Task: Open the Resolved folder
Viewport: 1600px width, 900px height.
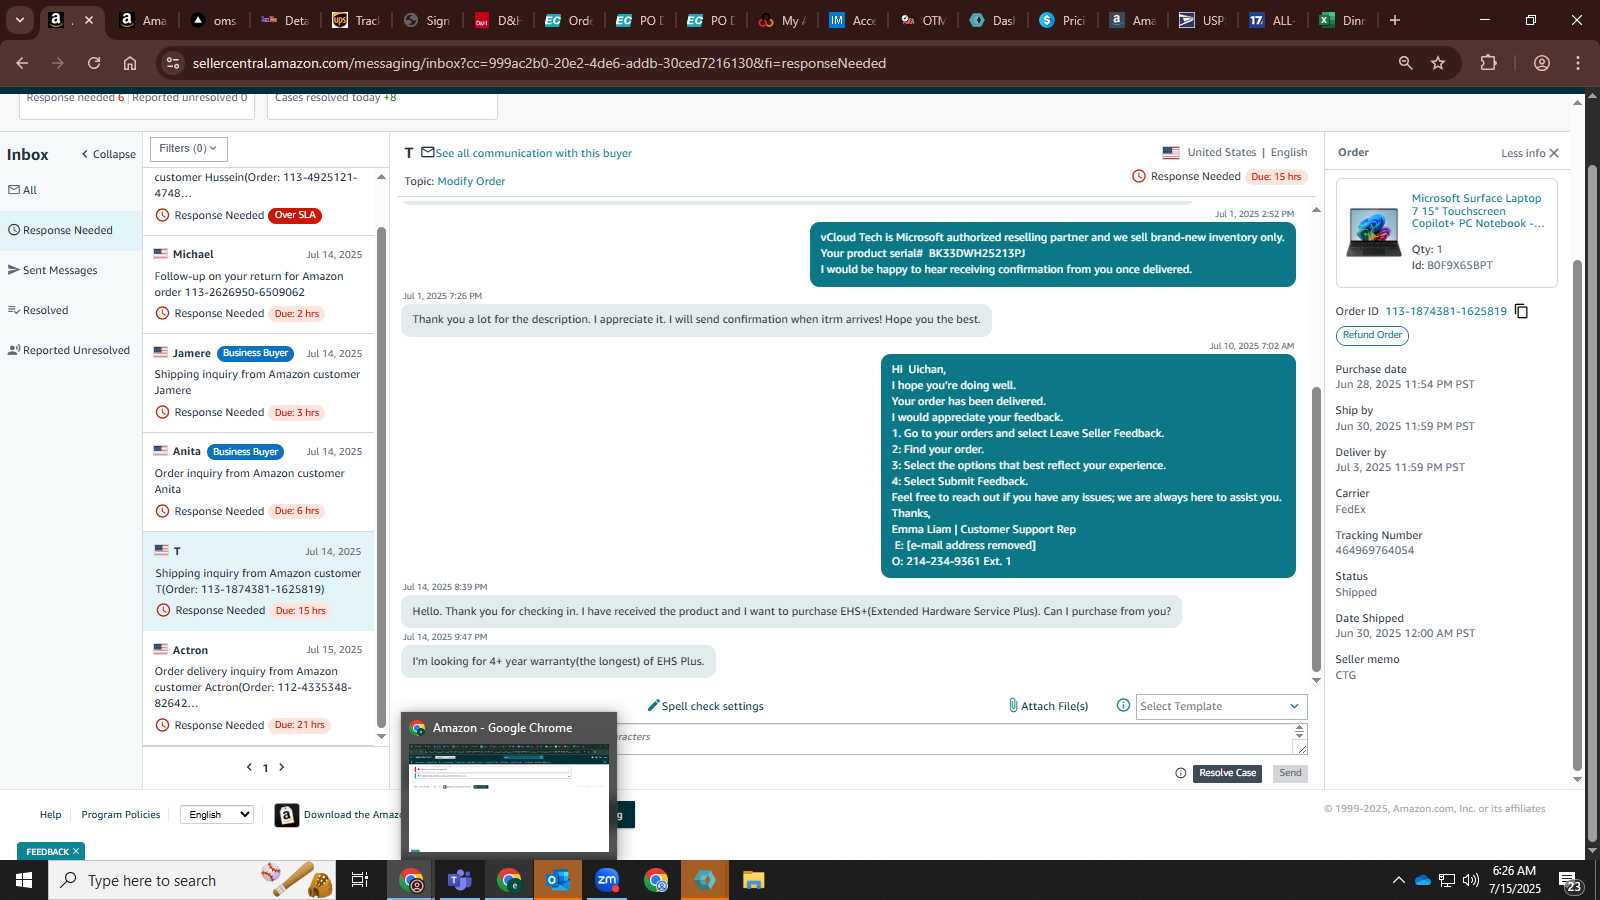Action: [38, 310]
